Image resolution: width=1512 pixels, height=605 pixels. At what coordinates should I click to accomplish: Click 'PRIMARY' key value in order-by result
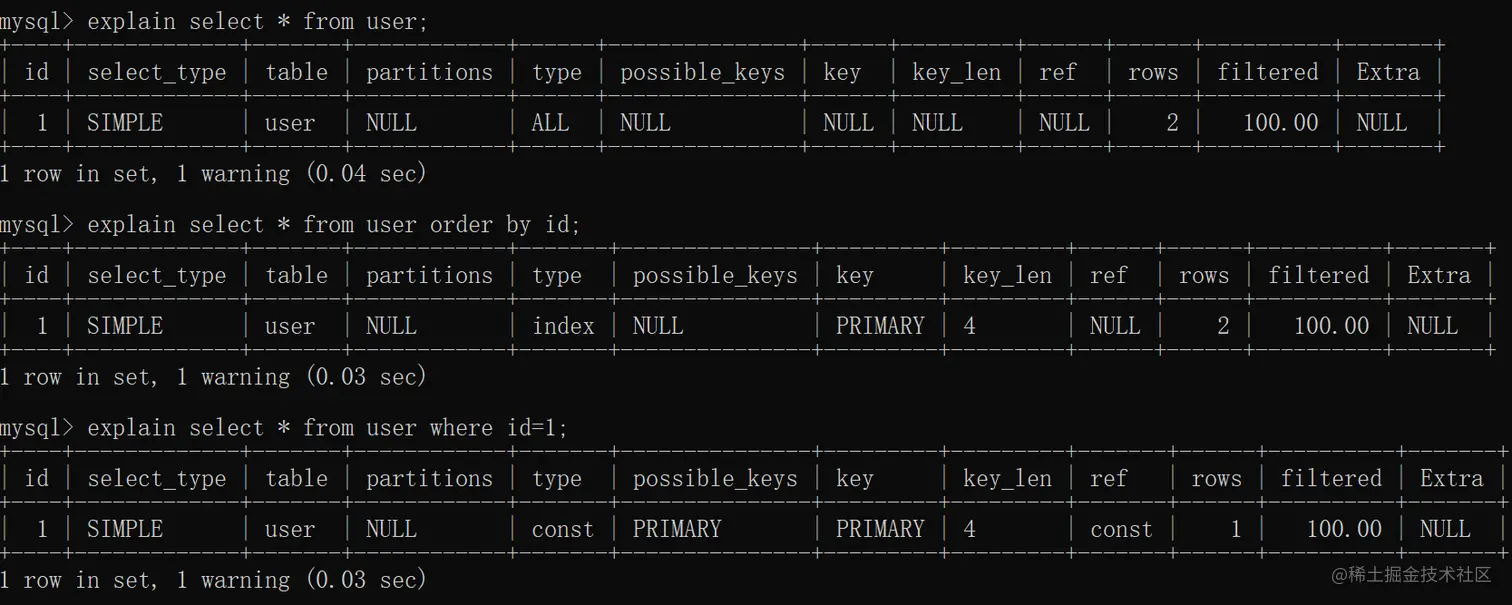tap(880, 325)
